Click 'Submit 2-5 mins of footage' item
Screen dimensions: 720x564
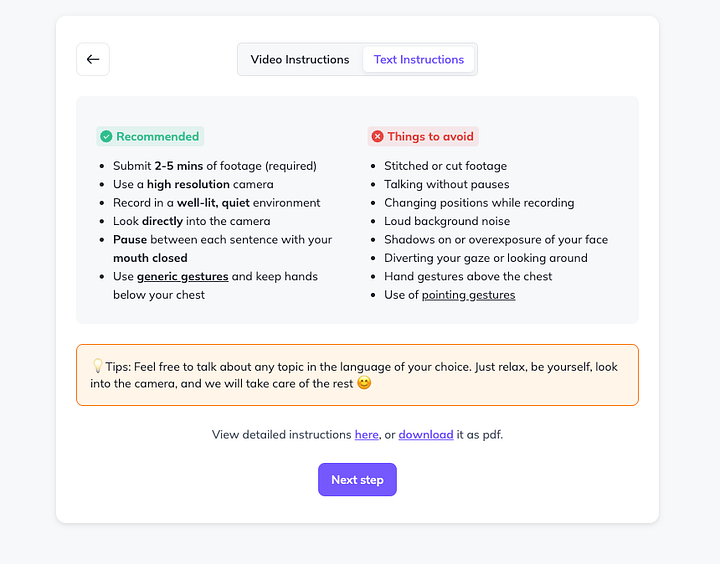coord(215,166)
